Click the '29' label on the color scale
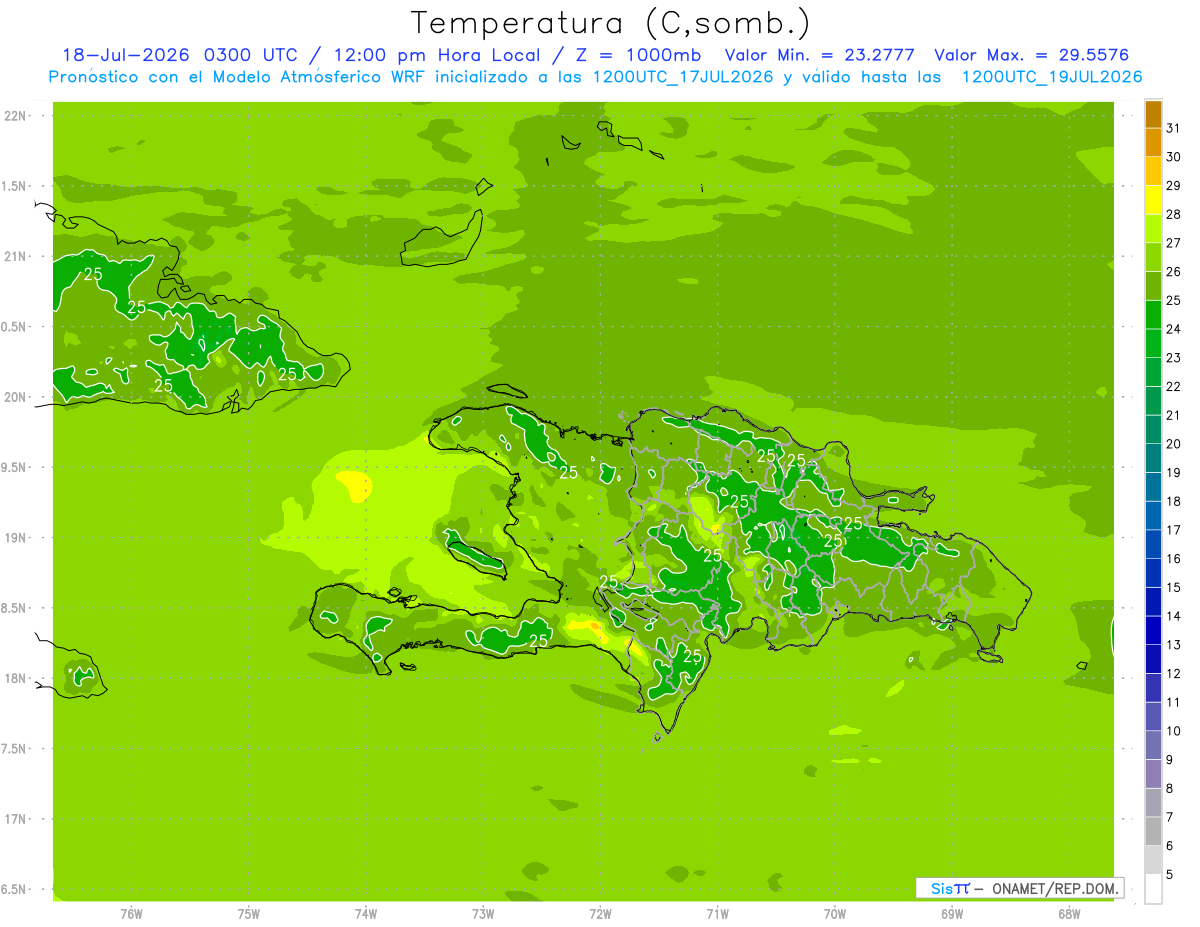The height and width of the screenshot is (927, 1200). (x=1173, y=186)
